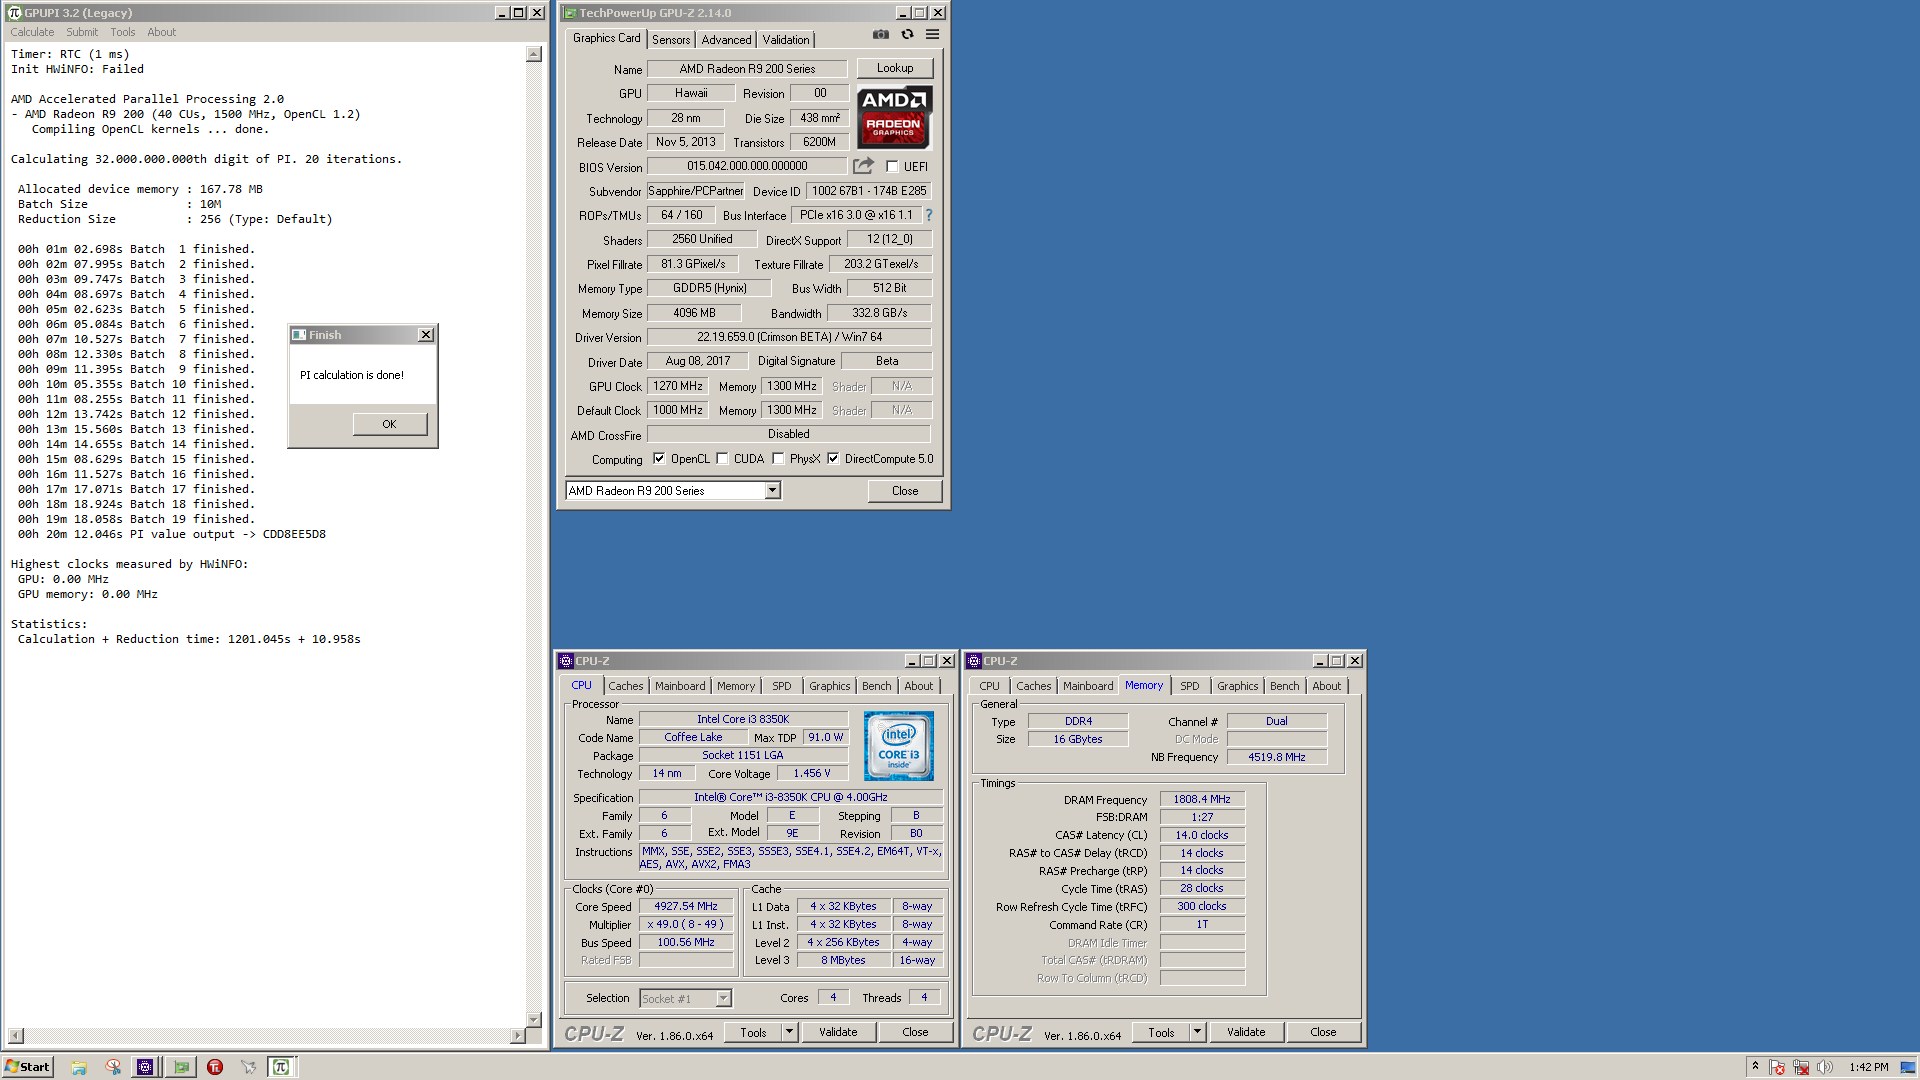Click Close in the right CPU-Z window
1920x1080 pixels.
tap(1323, 1032)
